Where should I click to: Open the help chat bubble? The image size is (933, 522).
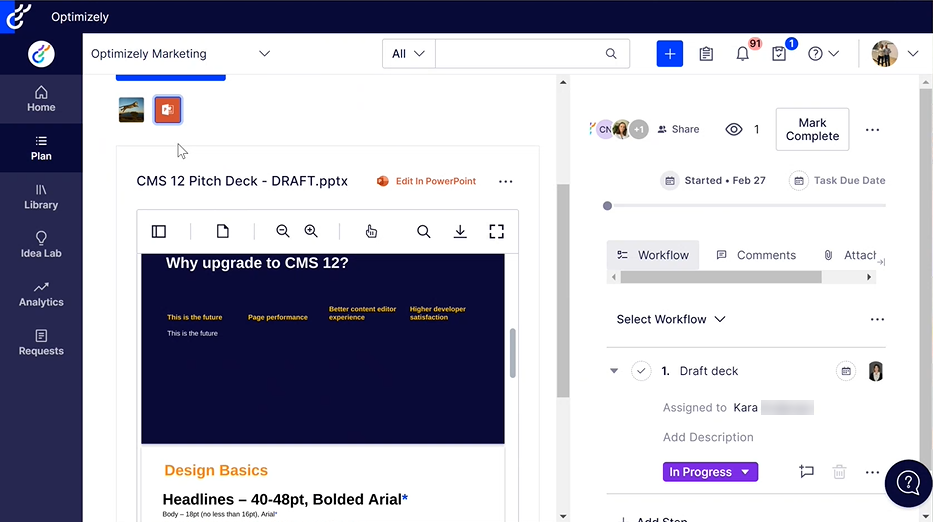(908, 483)
